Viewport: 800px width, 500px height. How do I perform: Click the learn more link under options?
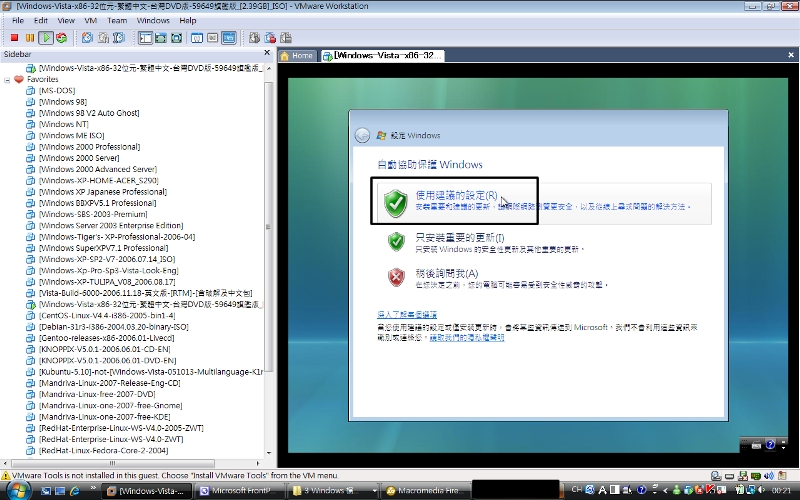coord(407,314)
